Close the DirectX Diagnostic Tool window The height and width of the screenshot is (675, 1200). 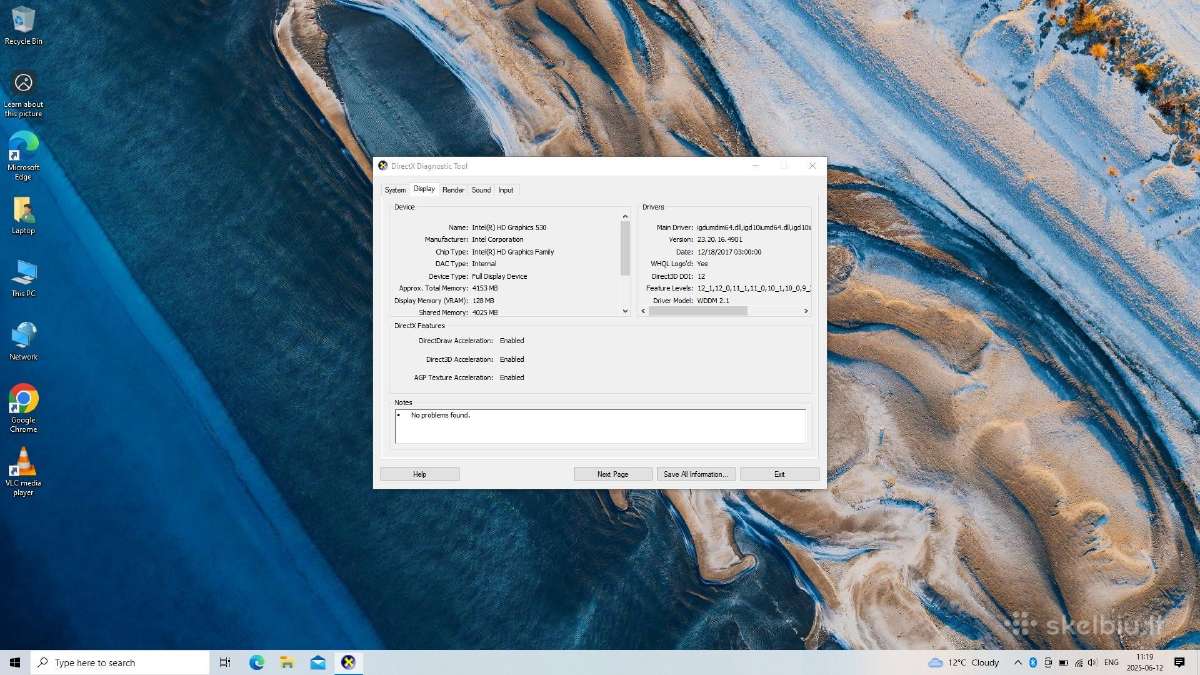[812, 166]
